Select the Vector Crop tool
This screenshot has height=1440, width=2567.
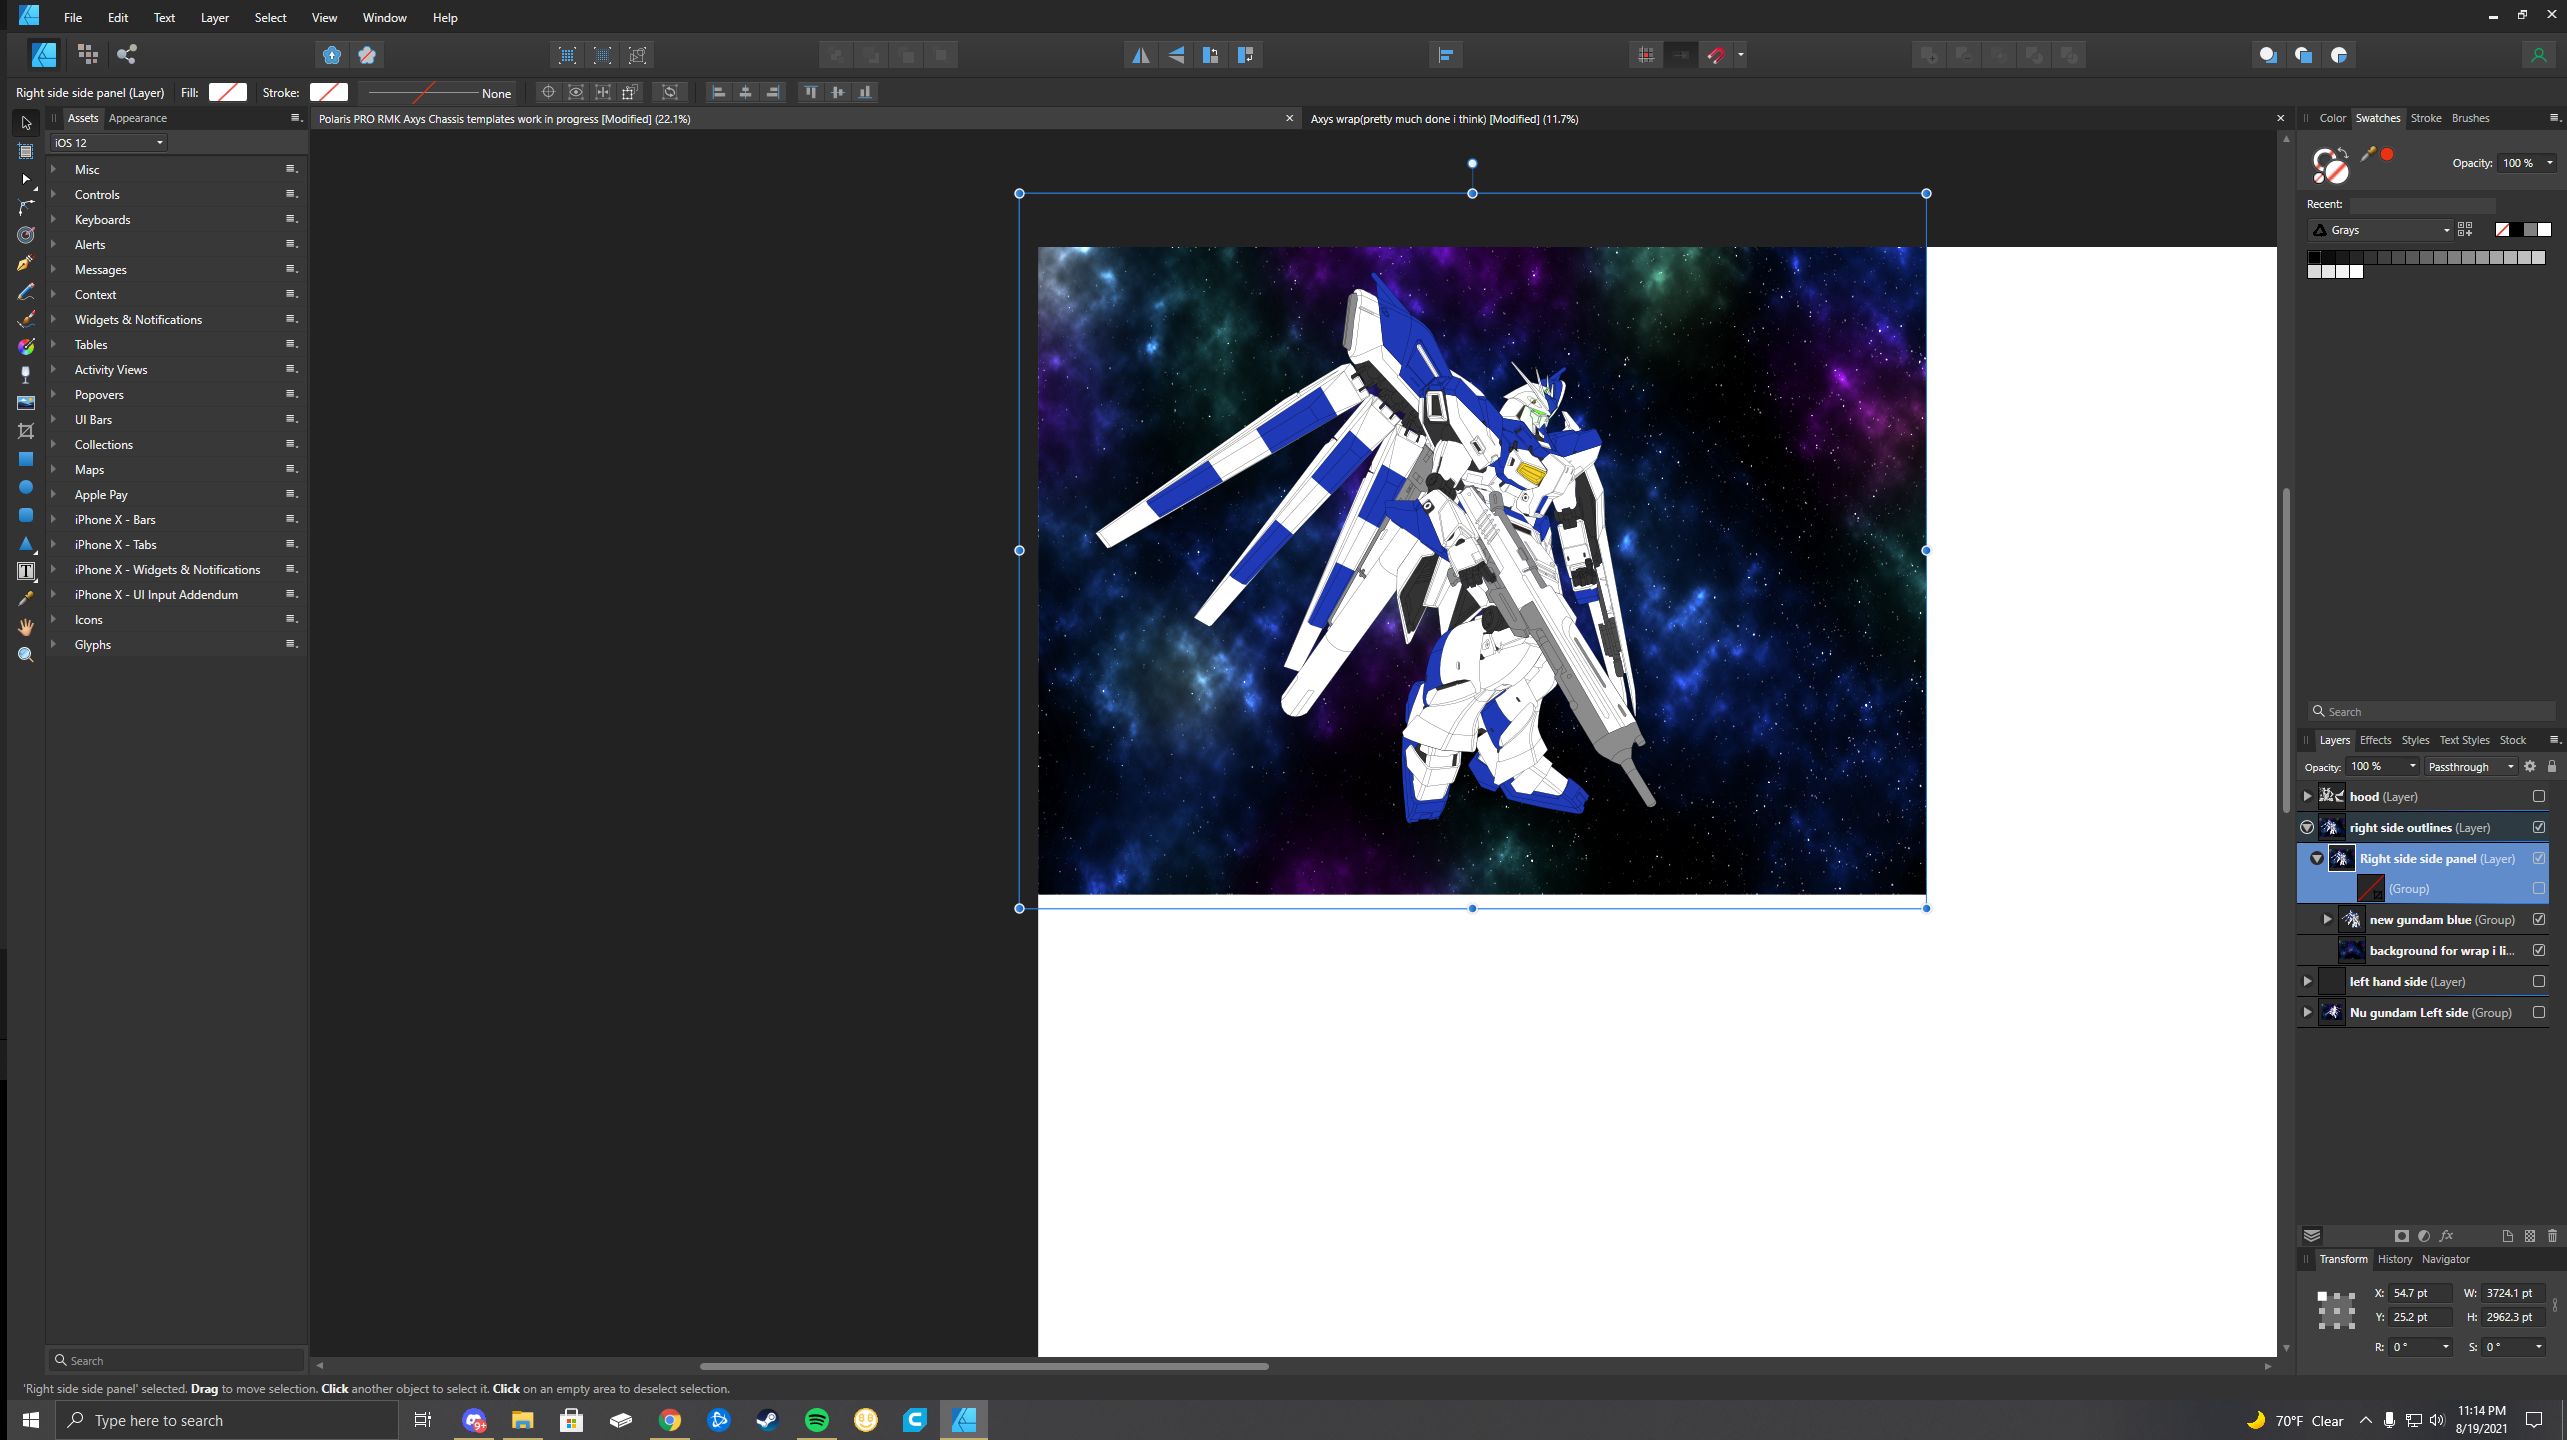(x=26, y=431)
